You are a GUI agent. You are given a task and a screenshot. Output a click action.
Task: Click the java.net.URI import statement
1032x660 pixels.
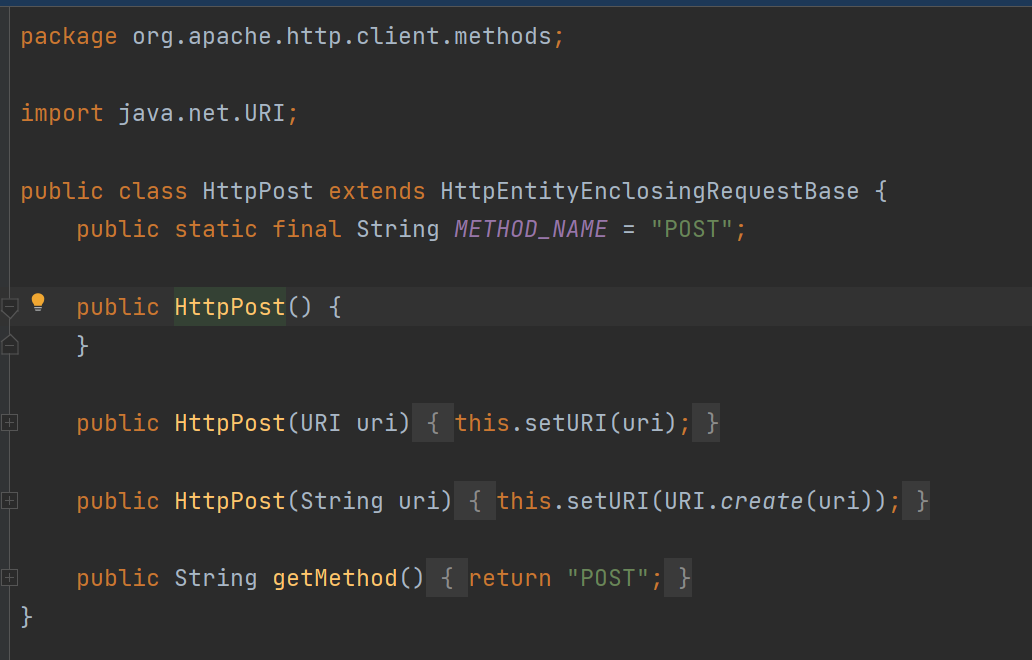pyautogui.click(x=201, y=113)
